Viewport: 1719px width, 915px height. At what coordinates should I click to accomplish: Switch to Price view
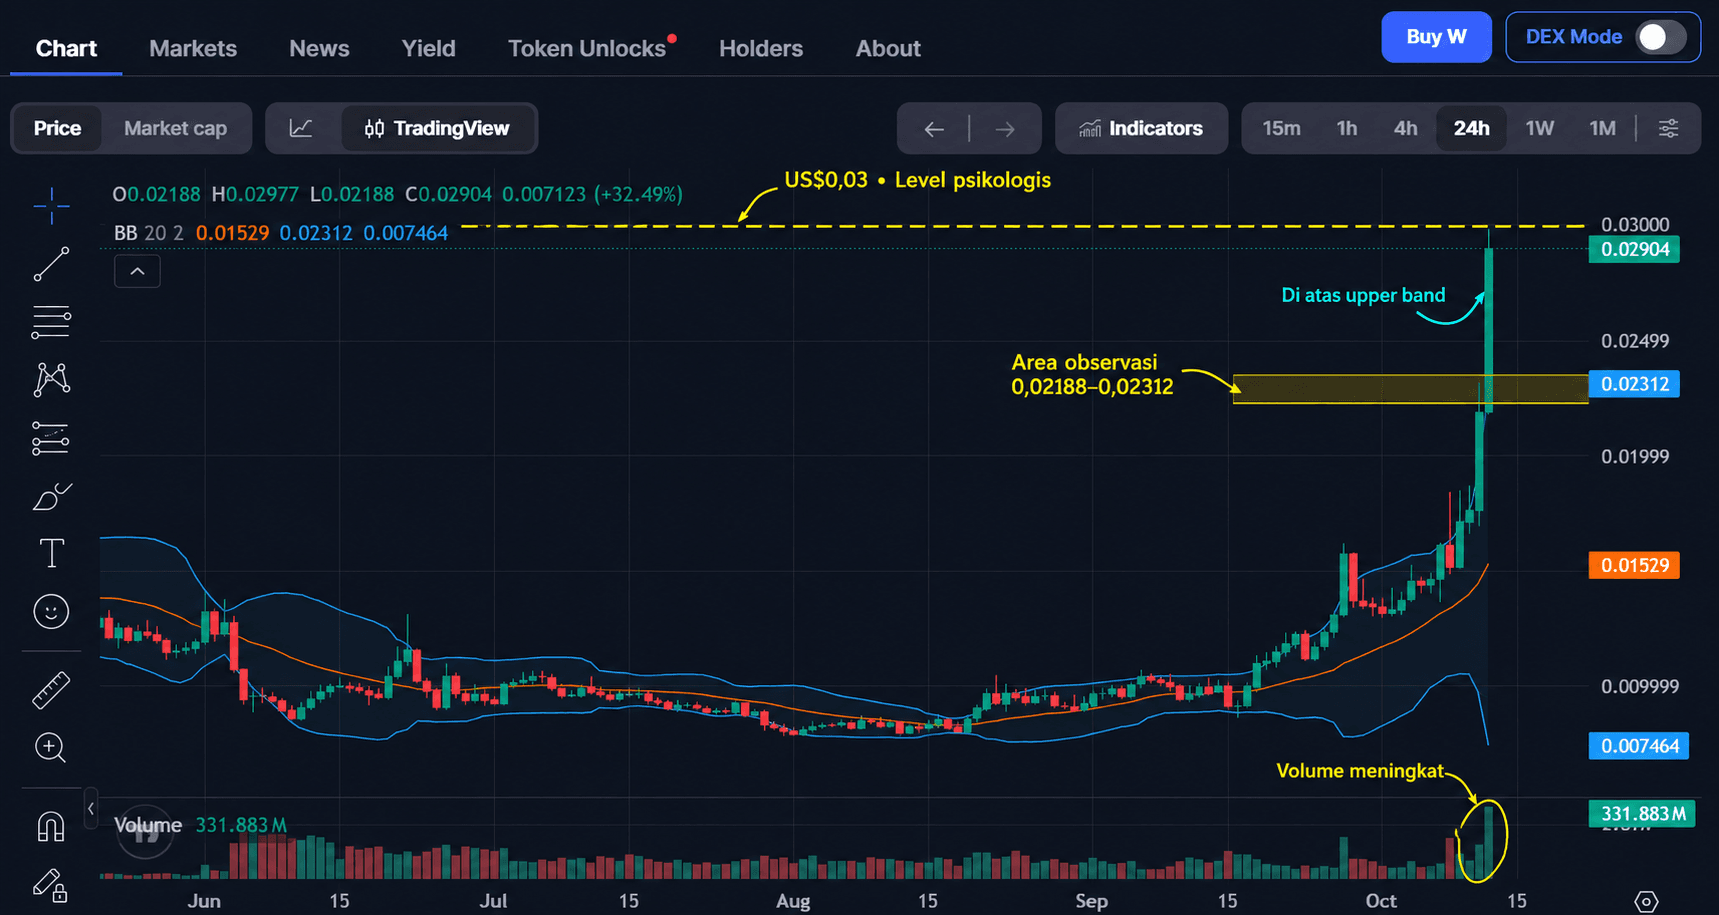(x=57, y=128)
